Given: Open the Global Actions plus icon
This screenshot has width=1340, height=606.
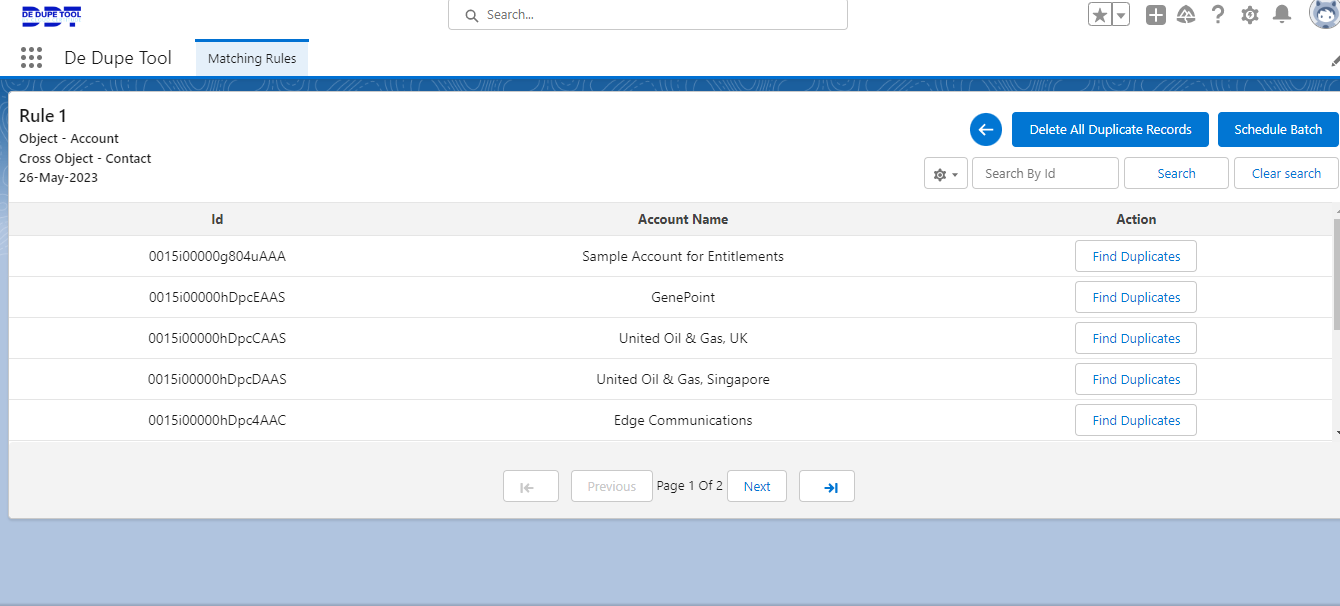Looking at the screenshot, I should pyautogui.click(x=1155, y=15).
